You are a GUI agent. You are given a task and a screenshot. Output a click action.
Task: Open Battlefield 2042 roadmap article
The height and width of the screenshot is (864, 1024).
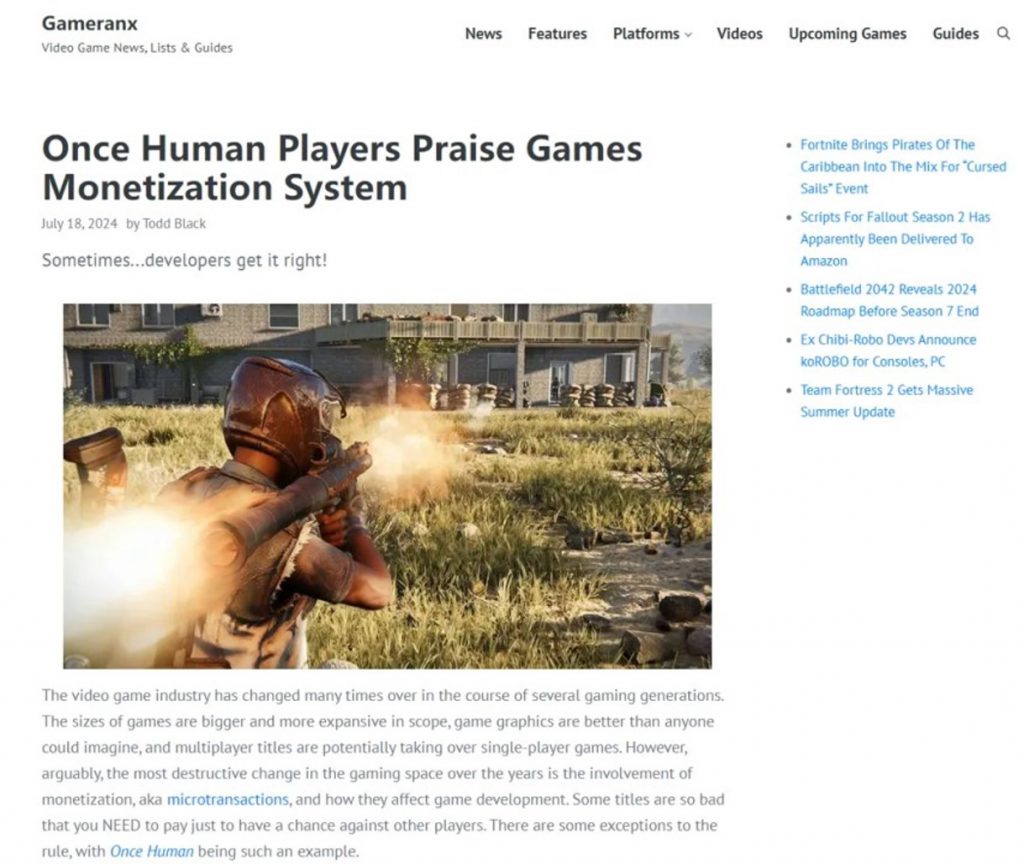[889, 300]
